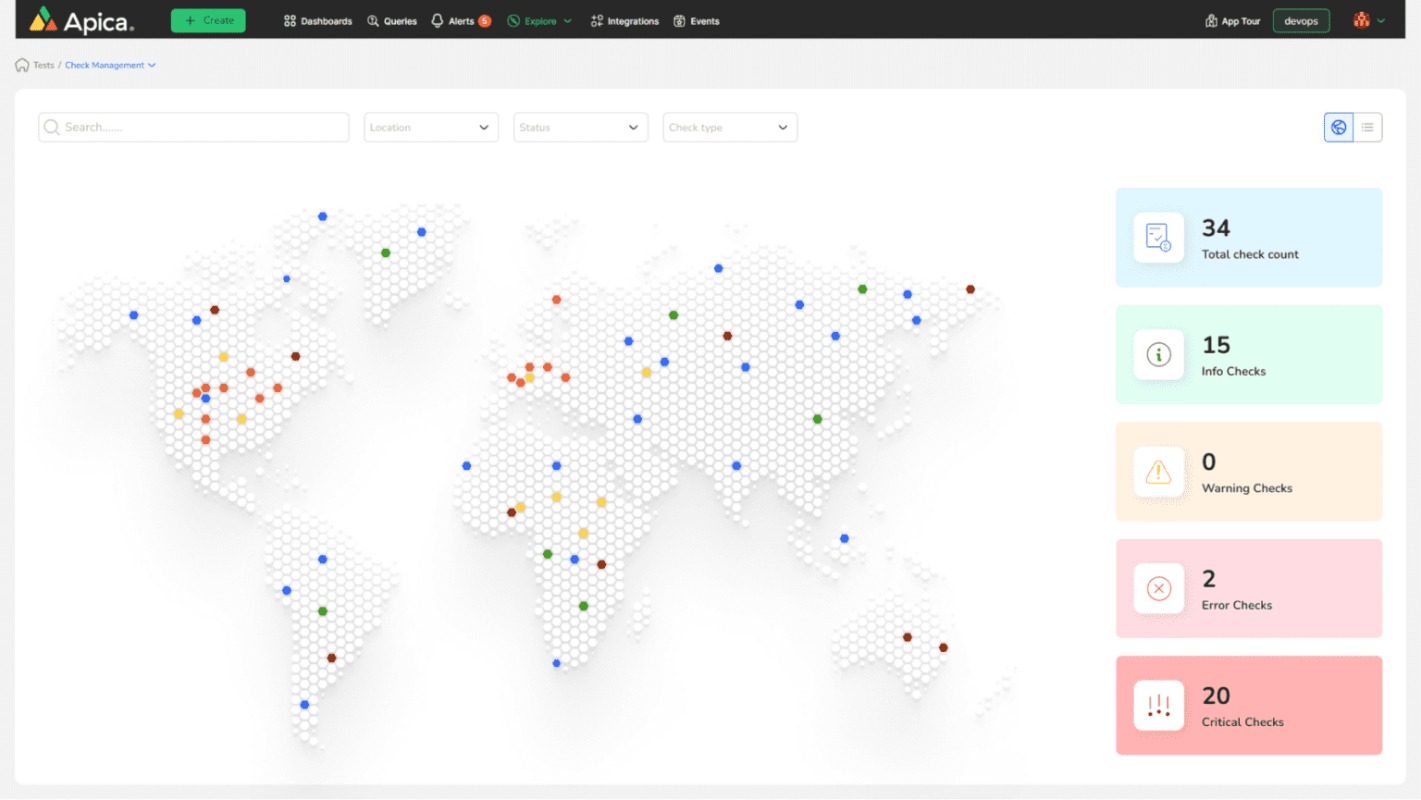The width and height of the screenshot is (1421, 800).
Task: Expand the Check Management breadcrumb menu
Action: (x=110, y=65)
